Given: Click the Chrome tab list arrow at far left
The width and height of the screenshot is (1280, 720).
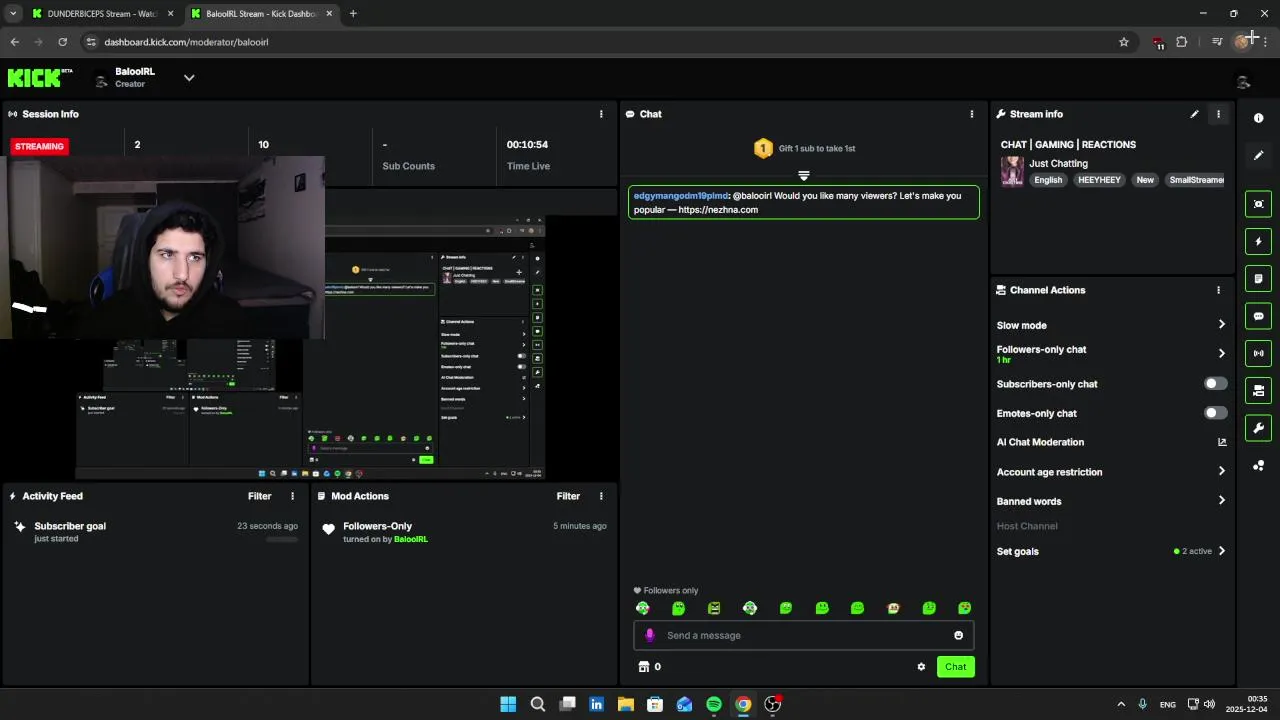Looking at the screenshot, I should [x=13, y=14].
